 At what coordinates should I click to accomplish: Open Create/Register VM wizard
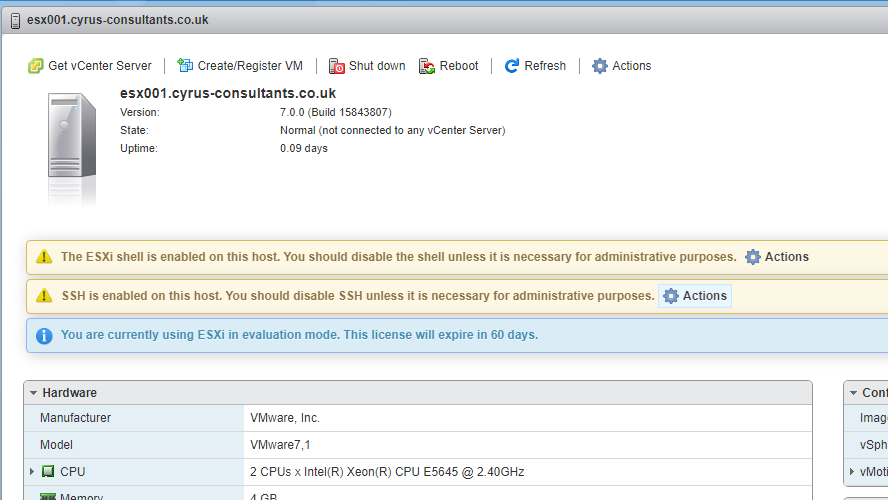pos(240,66)
